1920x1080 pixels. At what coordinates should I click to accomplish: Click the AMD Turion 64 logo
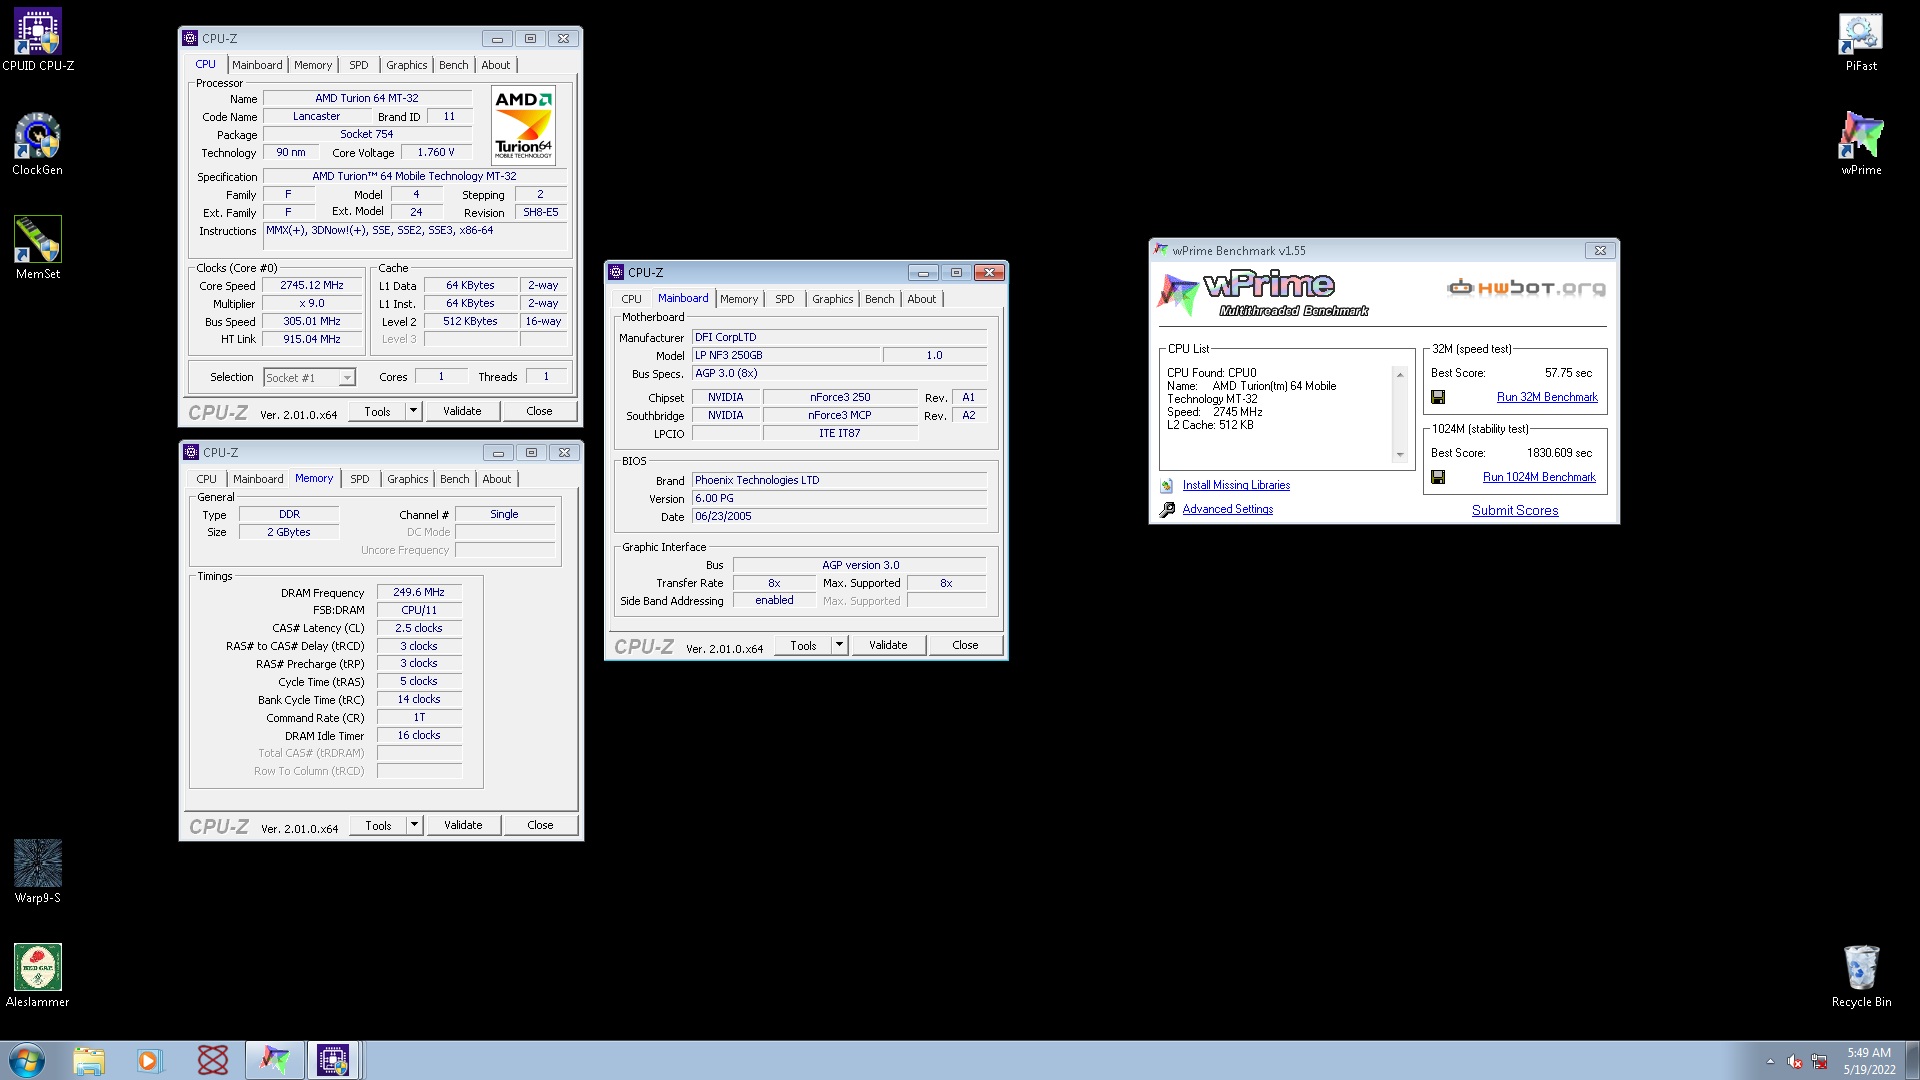523,125
